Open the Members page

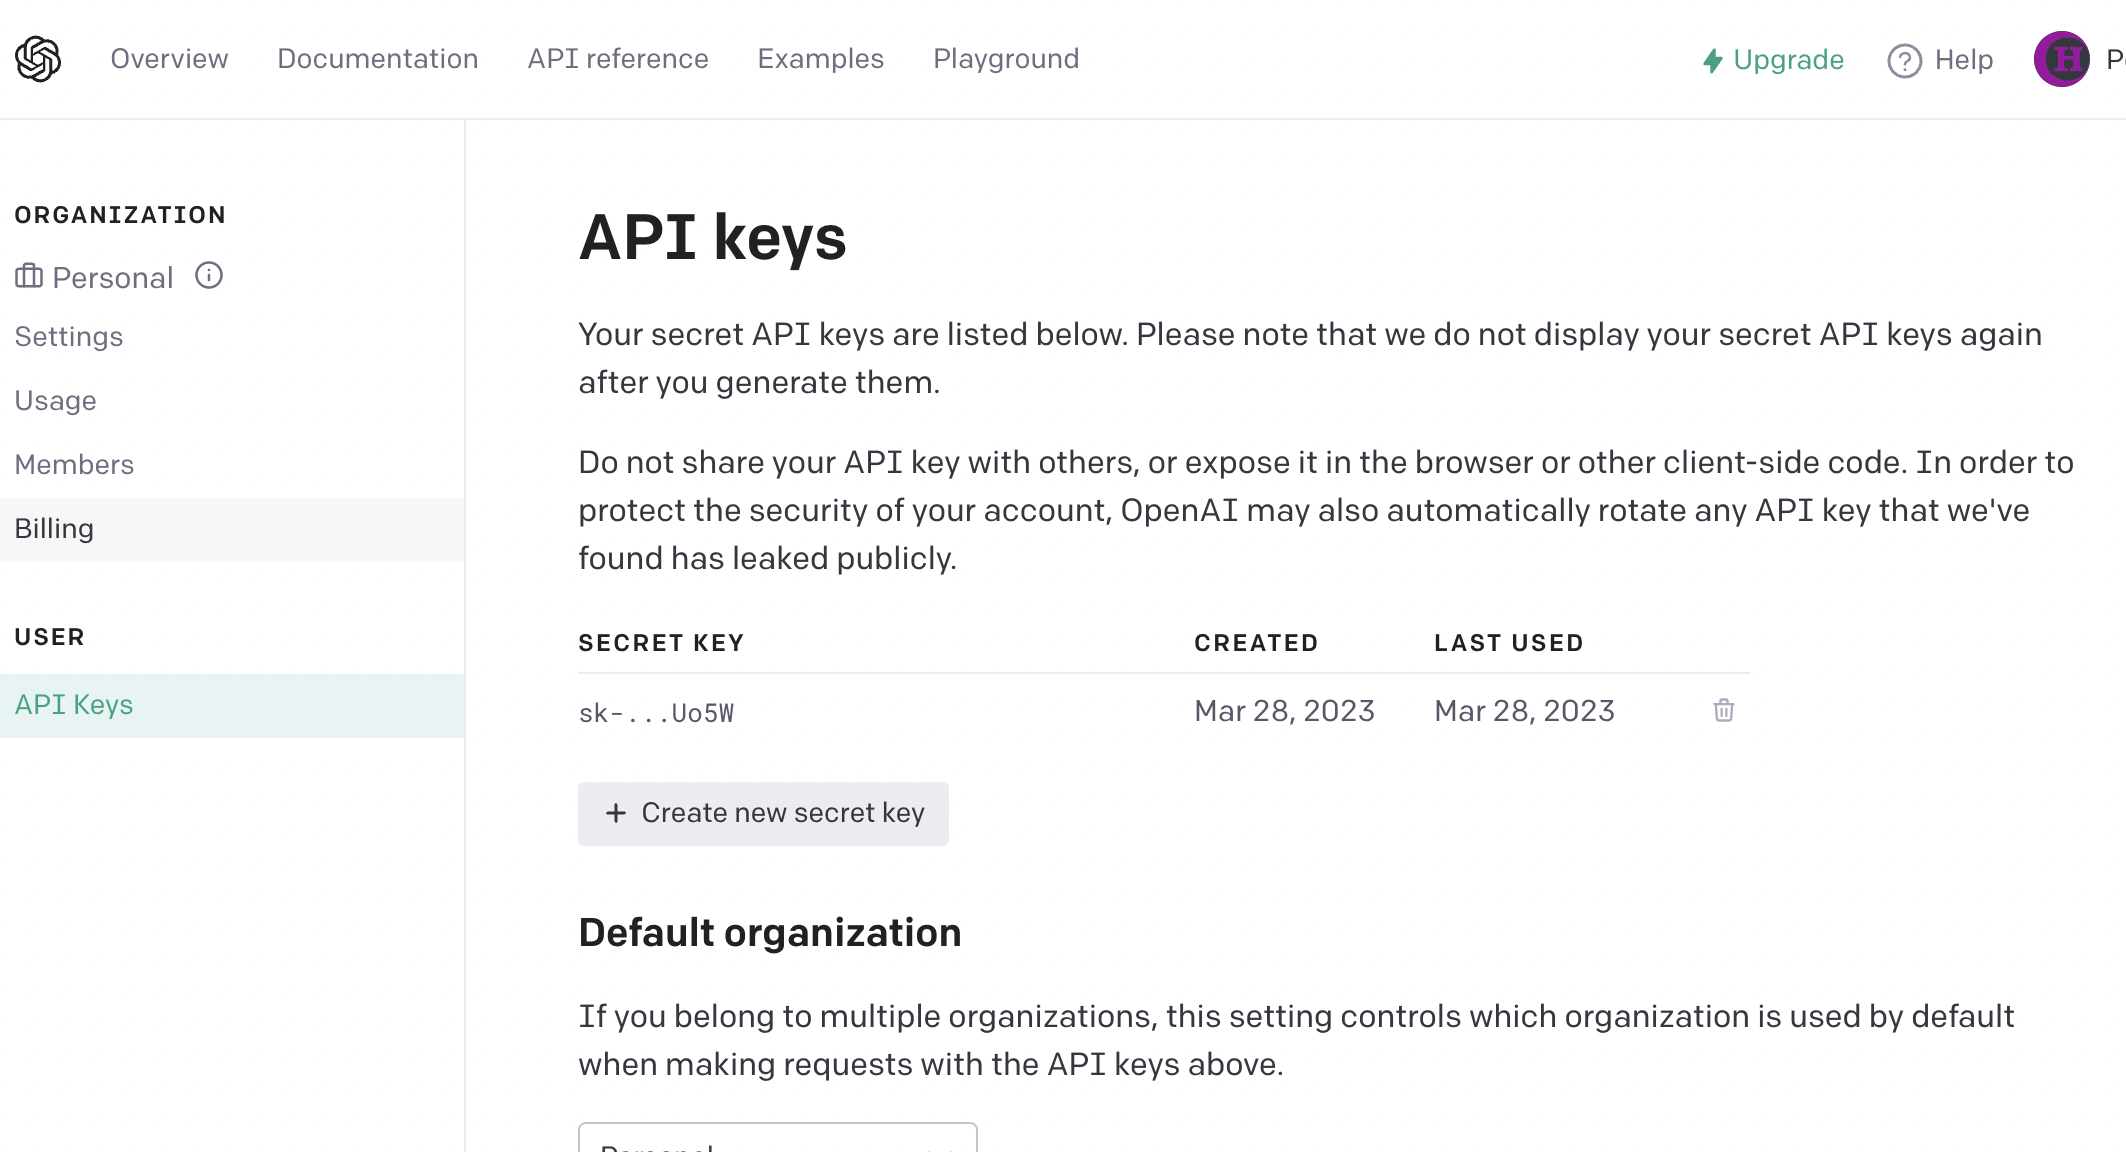[75, 464]
